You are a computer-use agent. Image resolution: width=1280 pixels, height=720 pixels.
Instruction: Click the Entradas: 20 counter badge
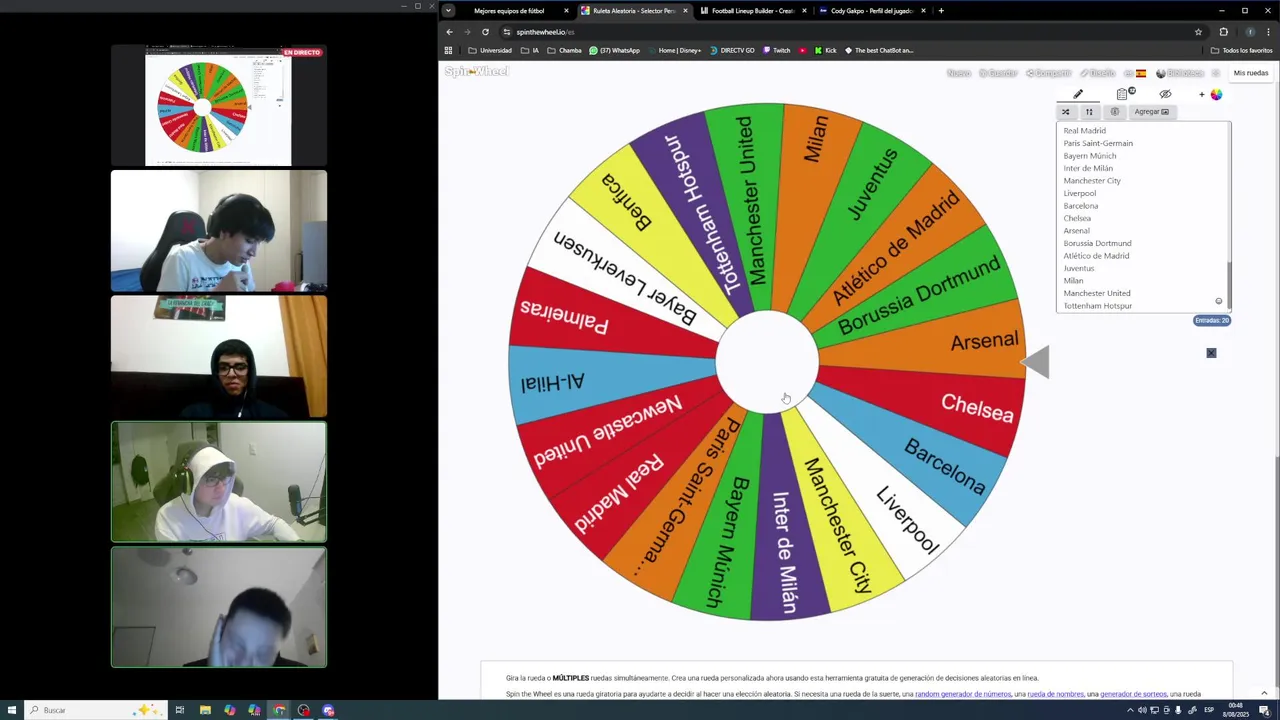[x=1211, y=321]
